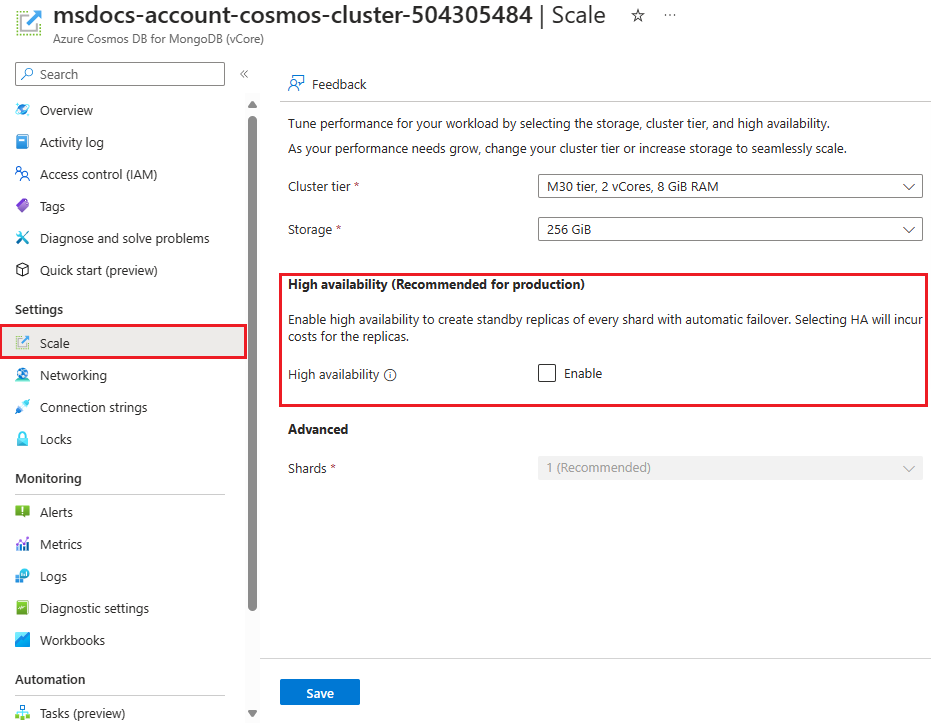Enable high availability for the cluster
Screen dimensions: 931x723
click(547, 372)
